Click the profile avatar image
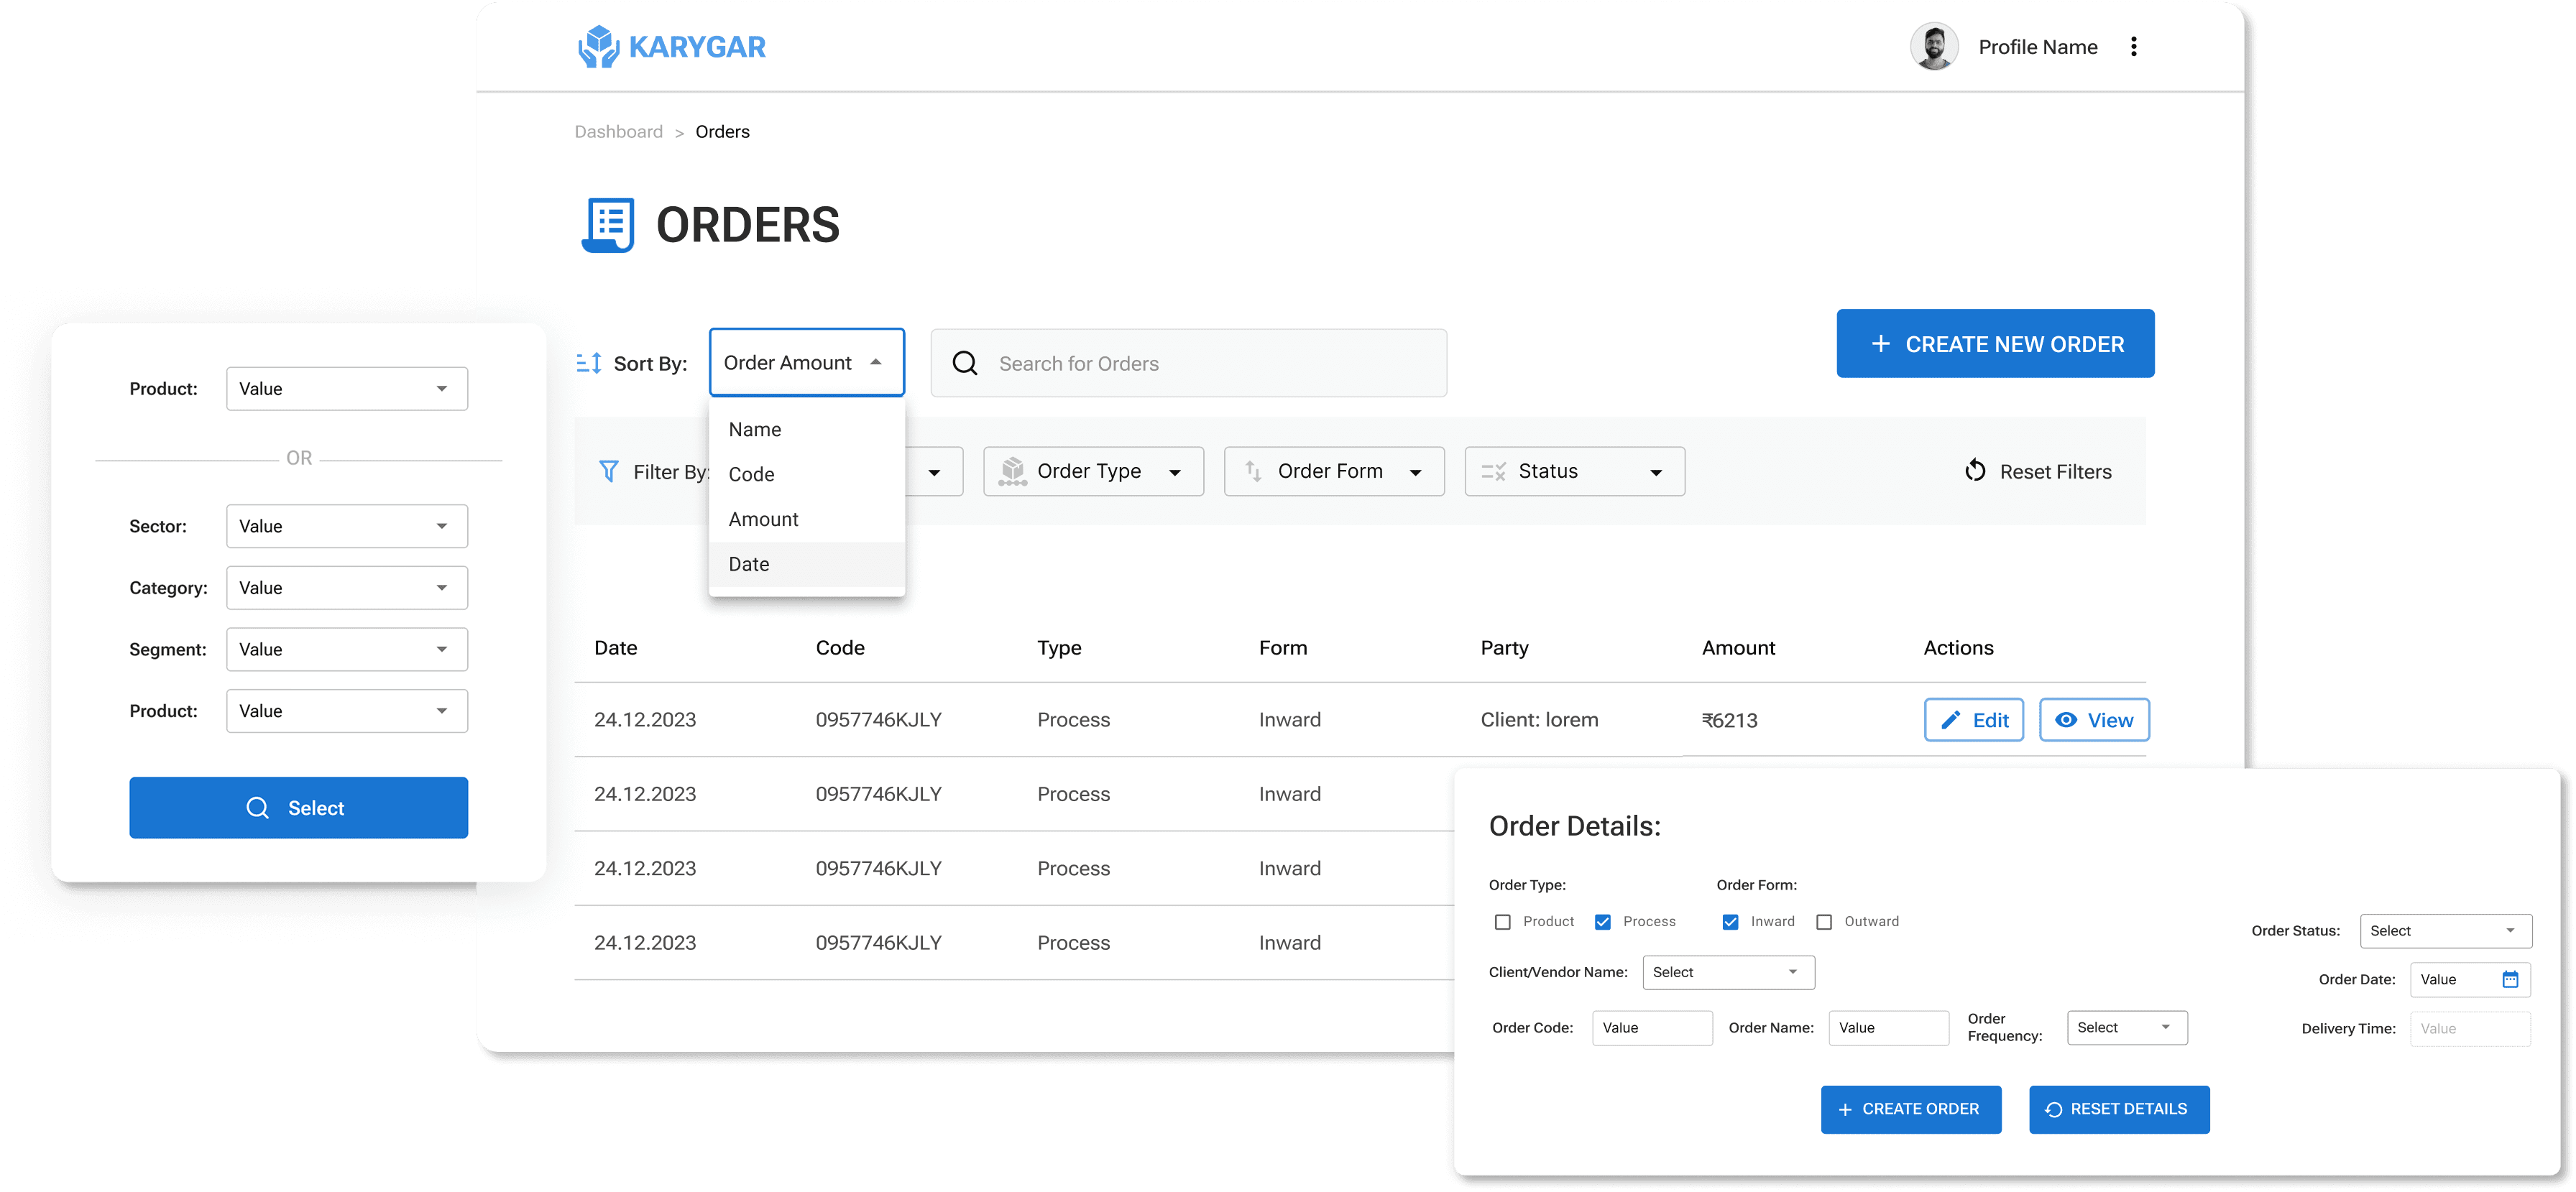This screenshot has height=1192, width=2576. click(x=1934, y=46)
